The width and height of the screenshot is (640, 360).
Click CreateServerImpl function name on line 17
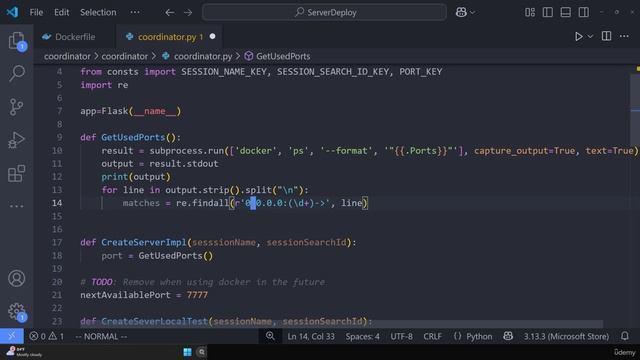point(144,242)
